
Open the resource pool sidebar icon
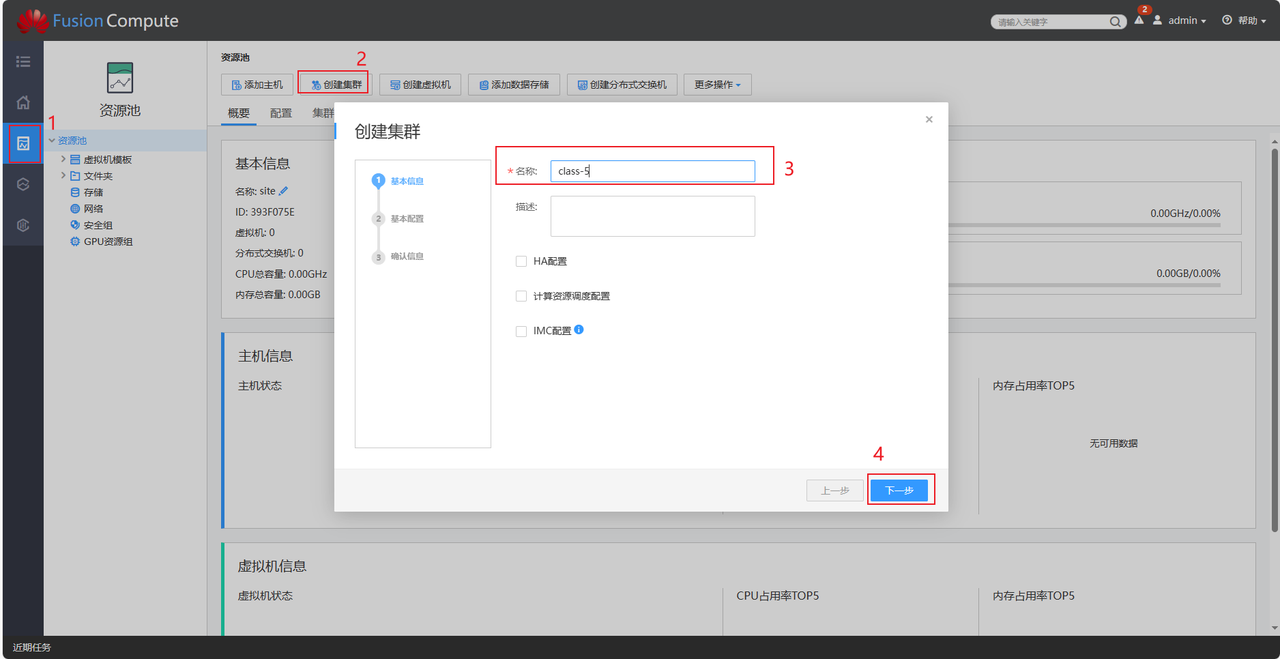click(23, 144)
